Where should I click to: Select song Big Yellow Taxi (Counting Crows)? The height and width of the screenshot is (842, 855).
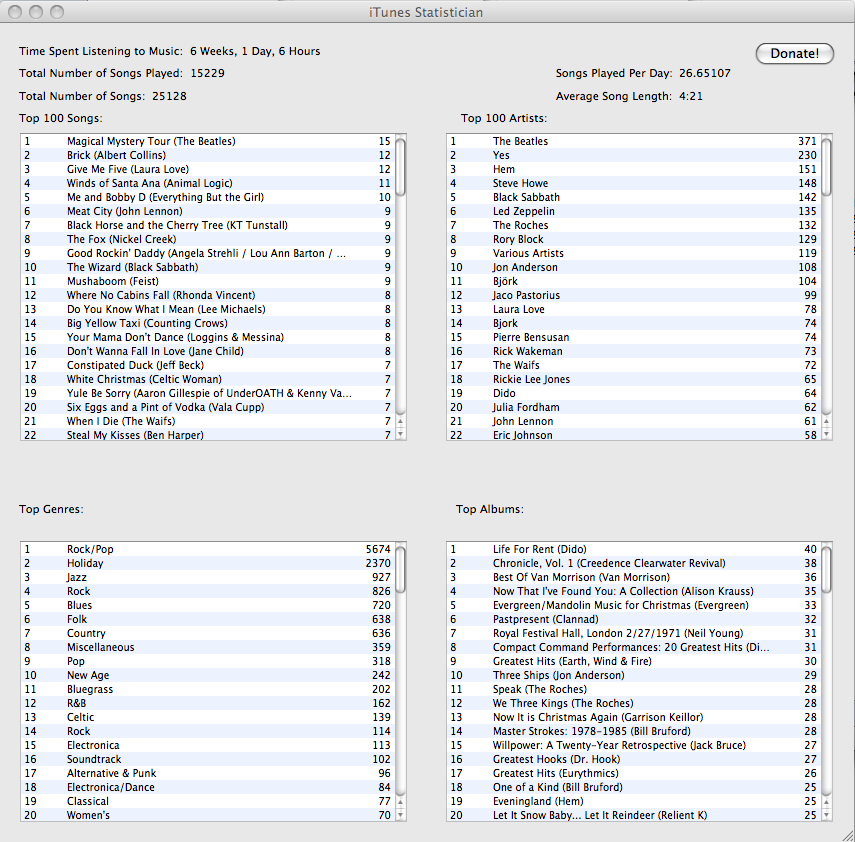coord(208,323)
